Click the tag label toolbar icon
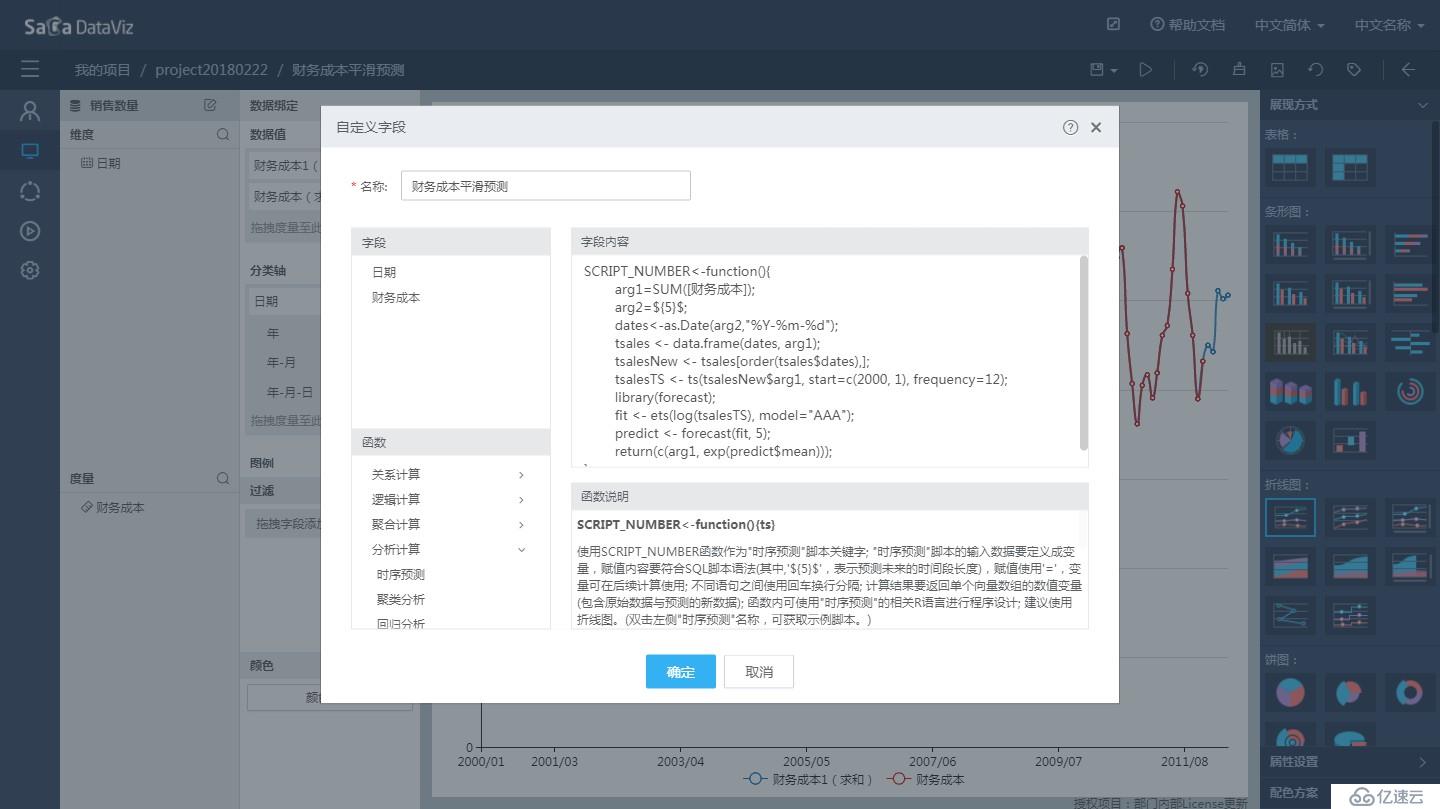This screenshot has height=809, width=1440. point(1354,69)
